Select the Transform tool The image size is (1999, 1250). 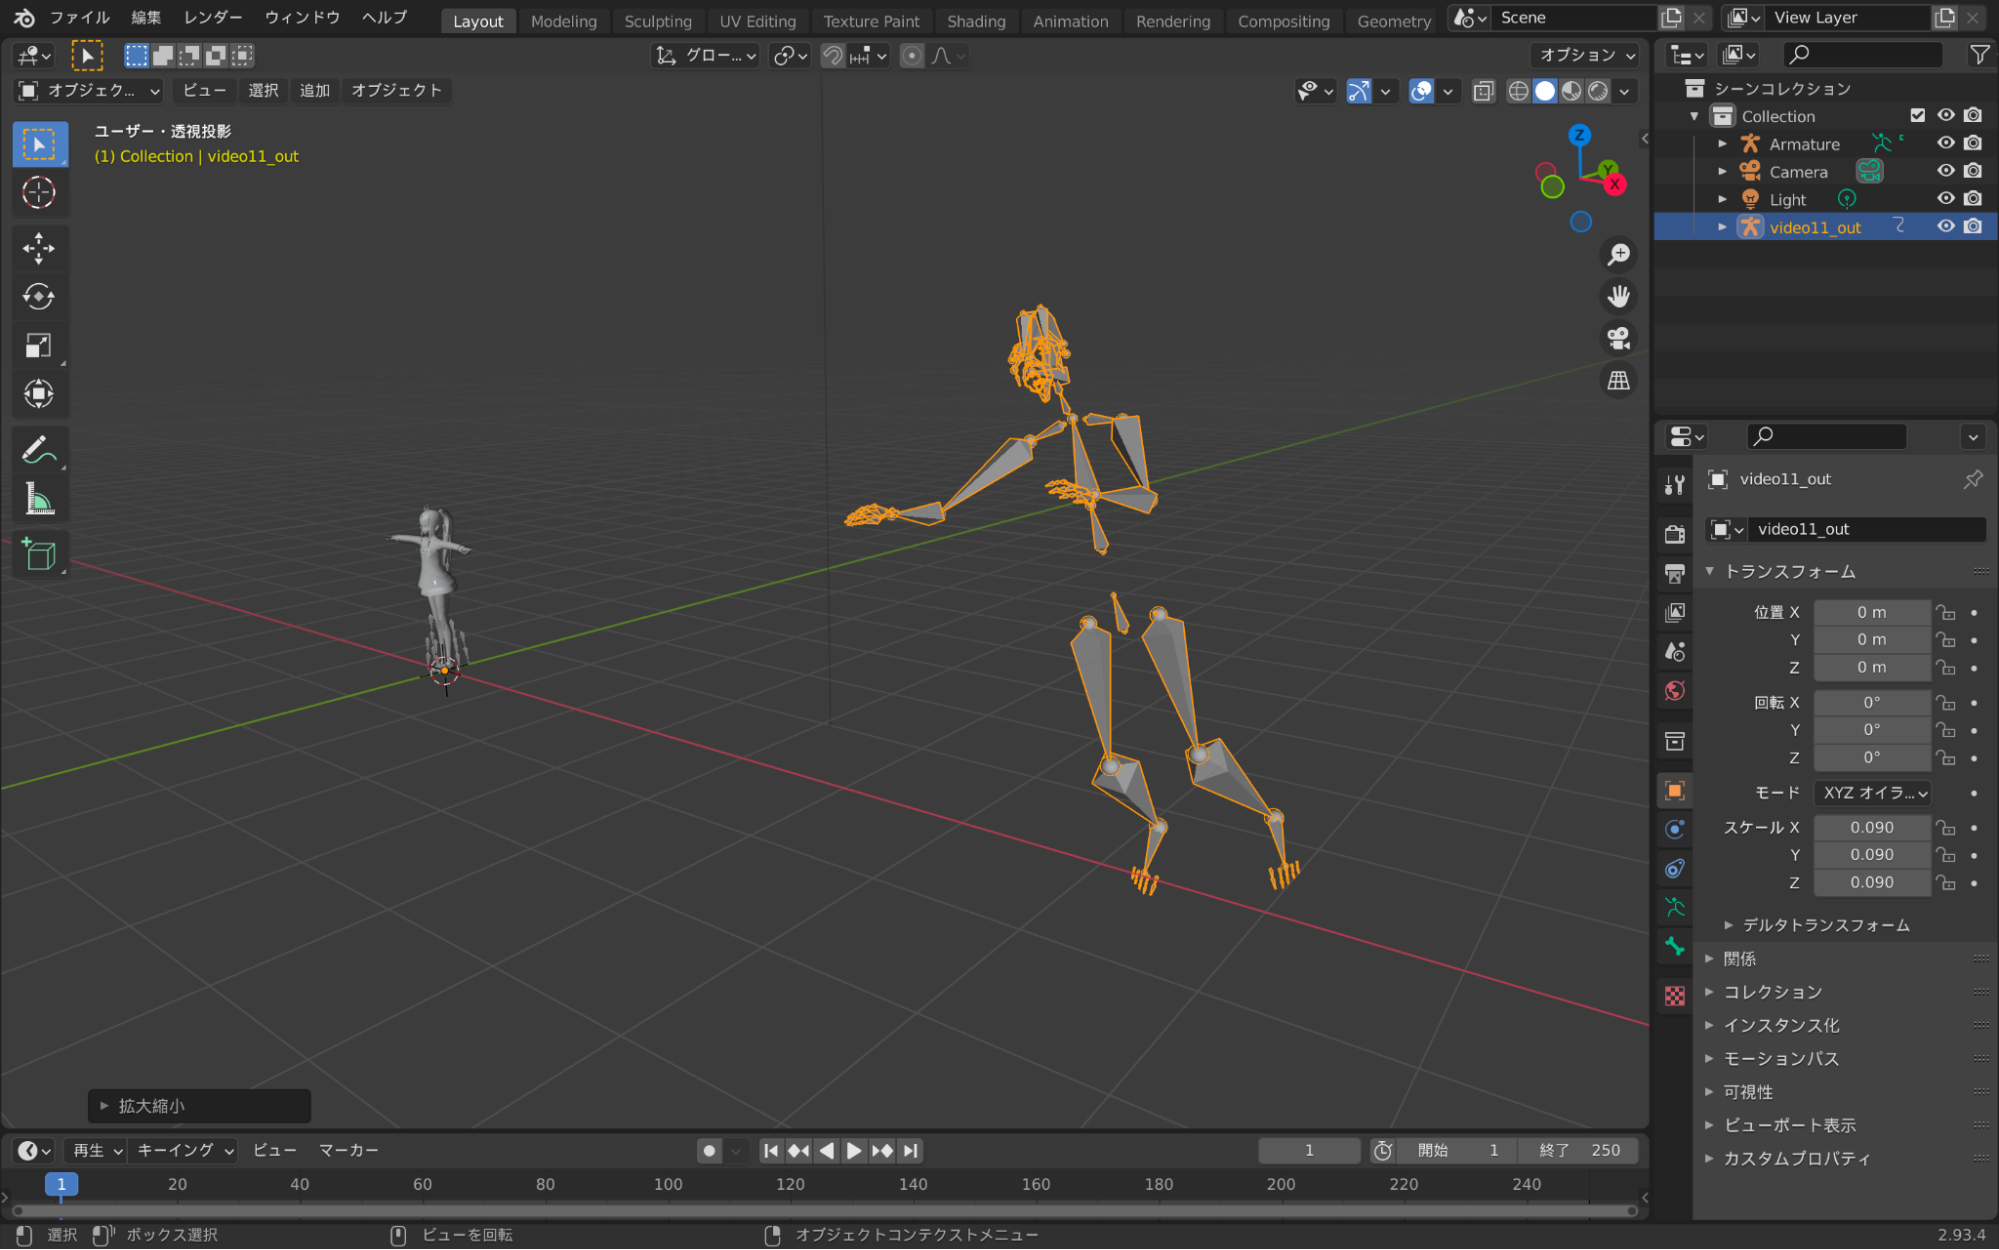click(x=39, y=394)
